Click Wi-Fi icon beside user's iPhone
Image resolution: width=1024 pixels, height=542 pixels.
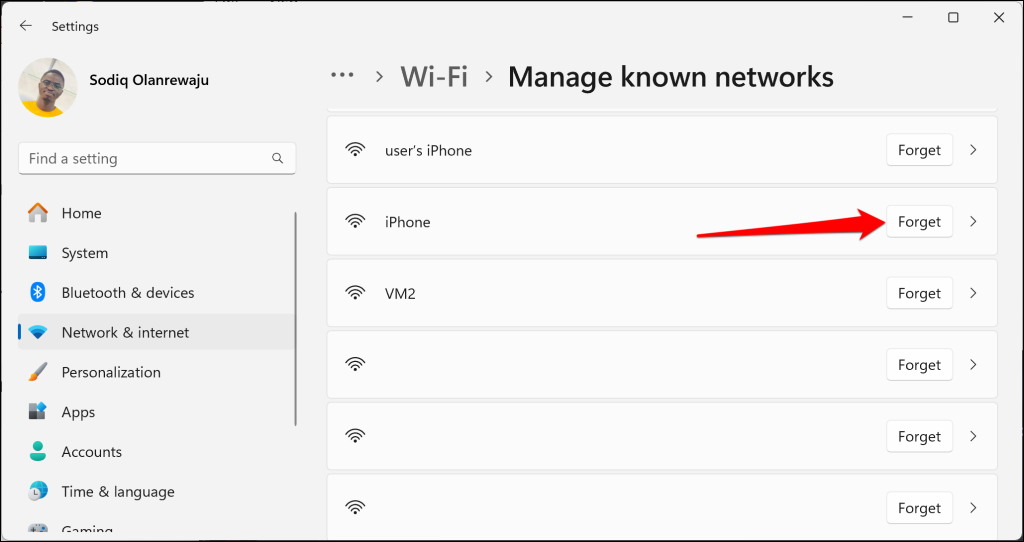point(355,150)
